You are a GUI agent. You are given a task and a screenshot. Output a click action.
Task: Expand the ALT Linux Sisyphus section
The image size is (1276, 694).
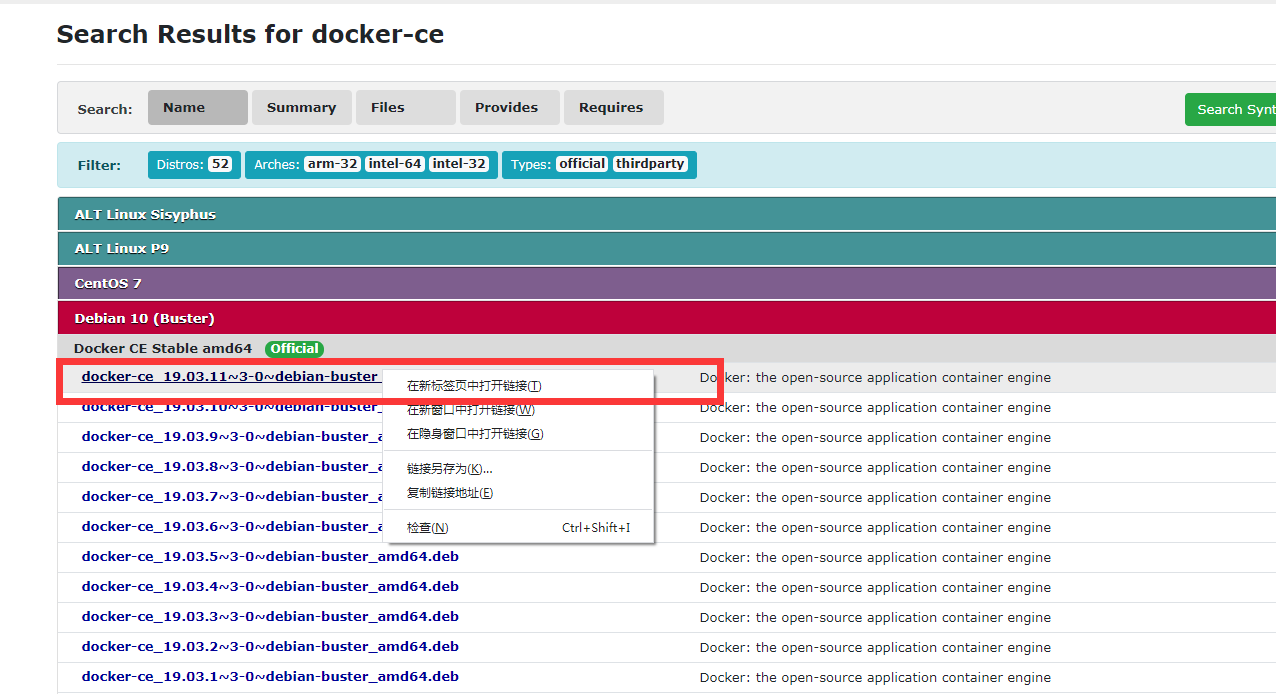(x=145, y=213)
